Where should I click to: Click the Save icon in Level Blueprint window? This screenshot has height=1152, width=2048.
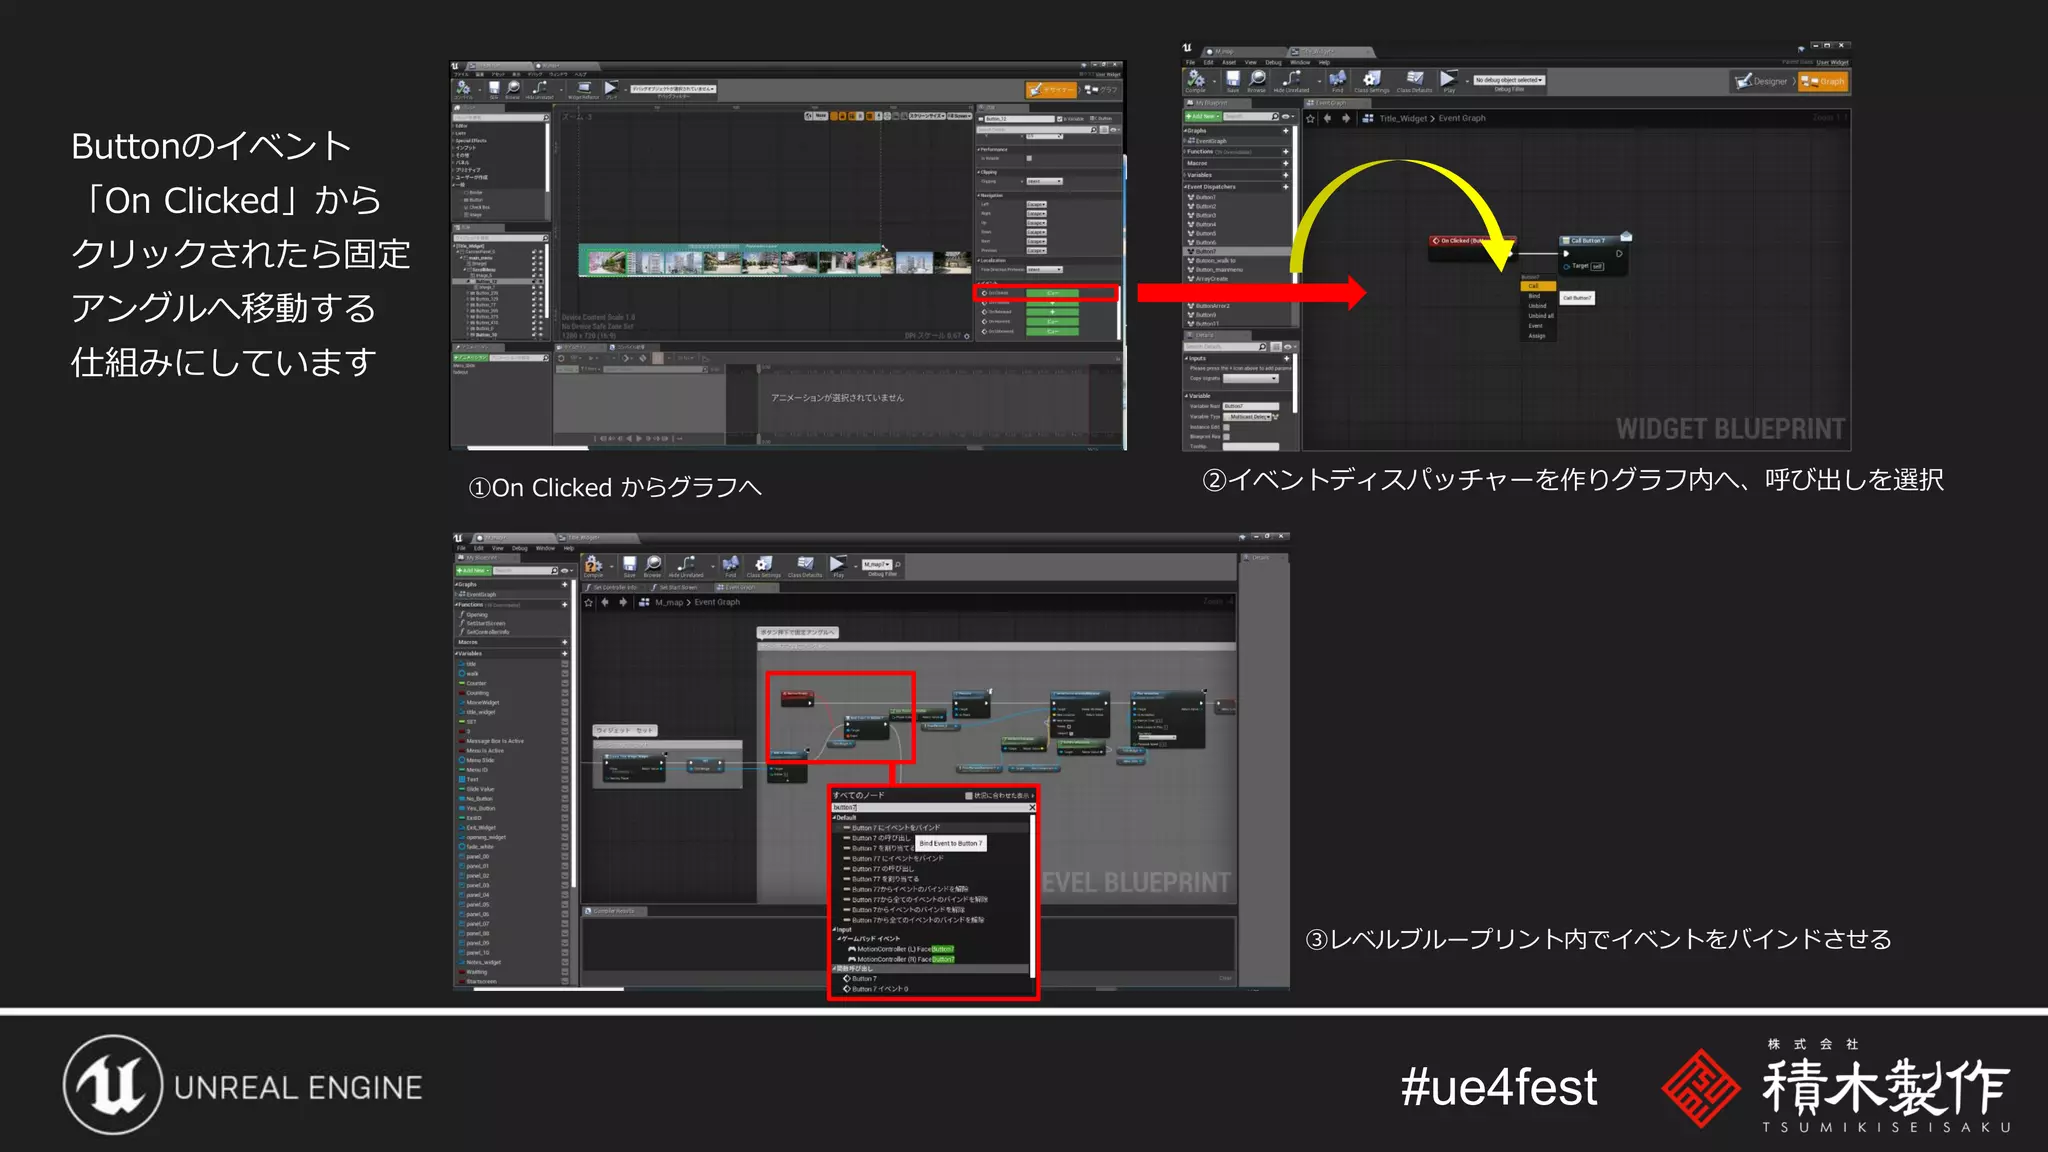click(629, 567)
